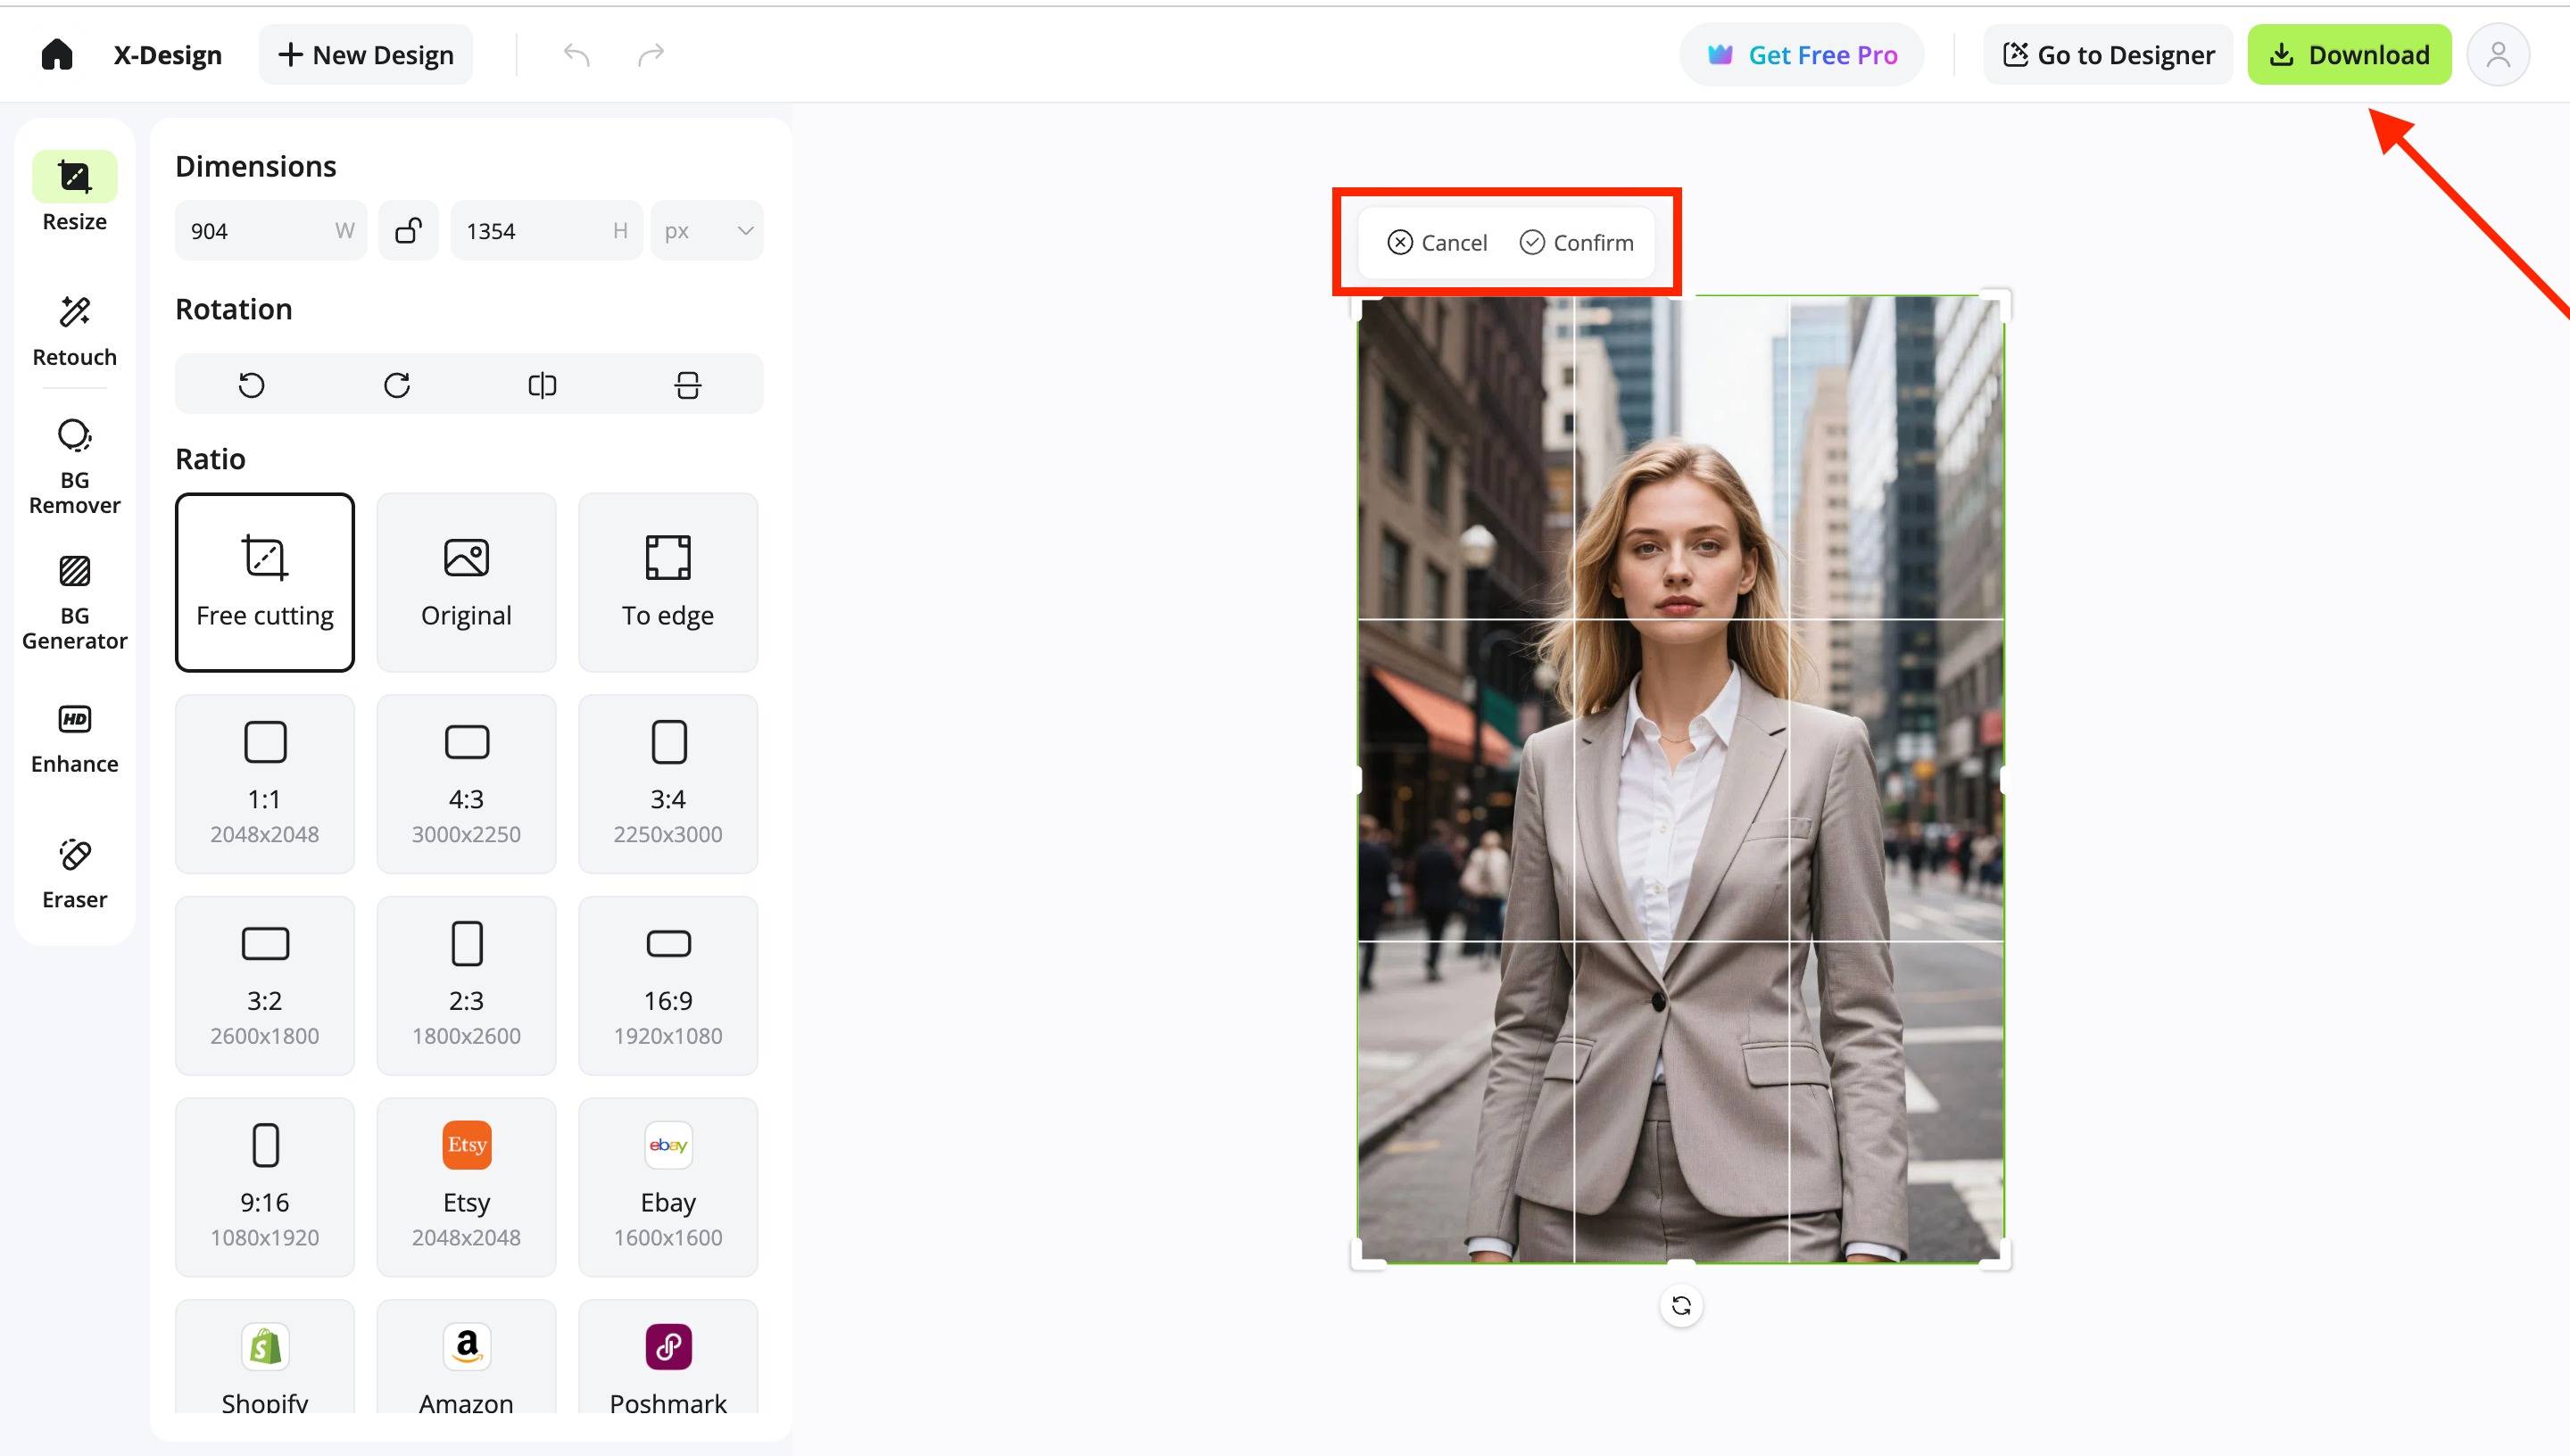Select Original ratio option

pos(466,582)
